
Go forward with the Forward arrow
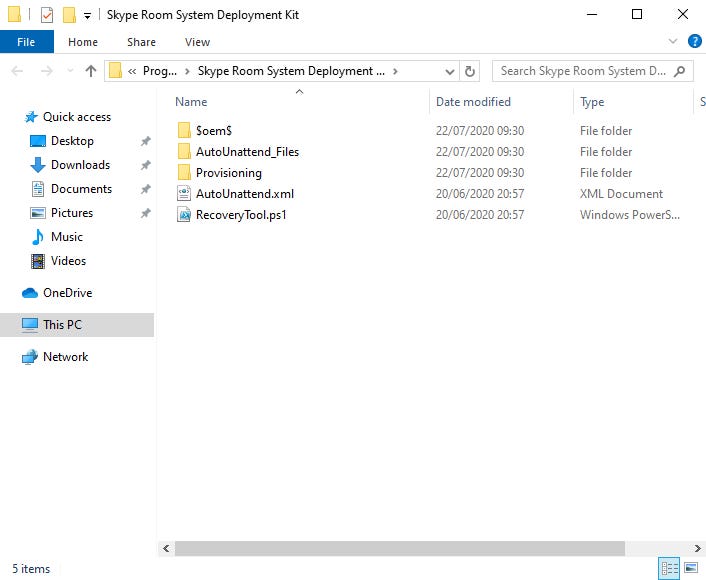coord(46,71)
